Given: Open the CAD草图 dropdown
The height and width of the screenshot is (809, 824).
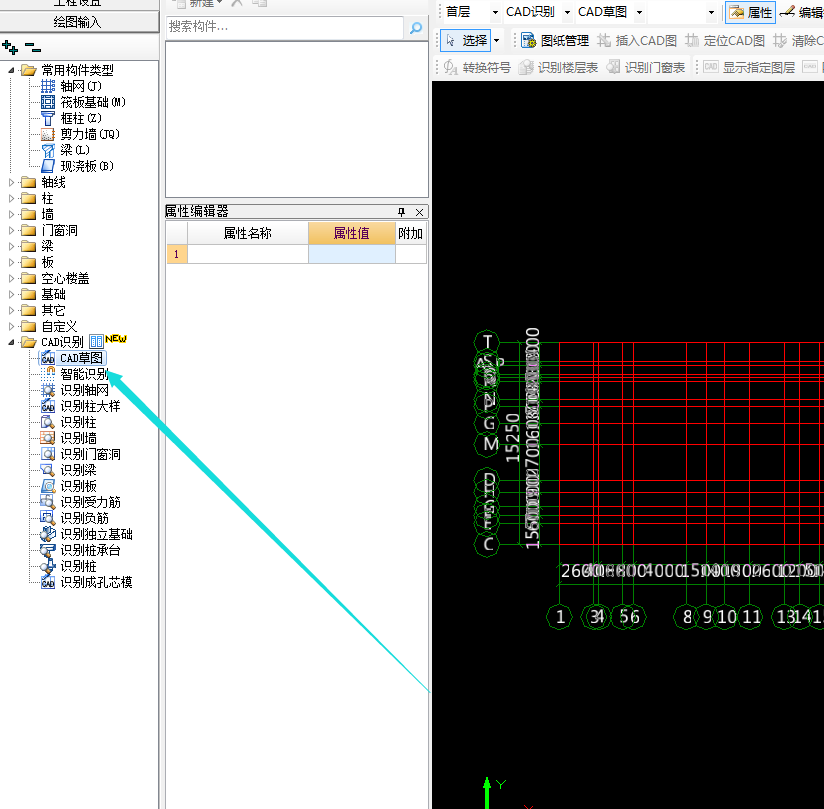Looking at the screenshot, I should [639, 13].
